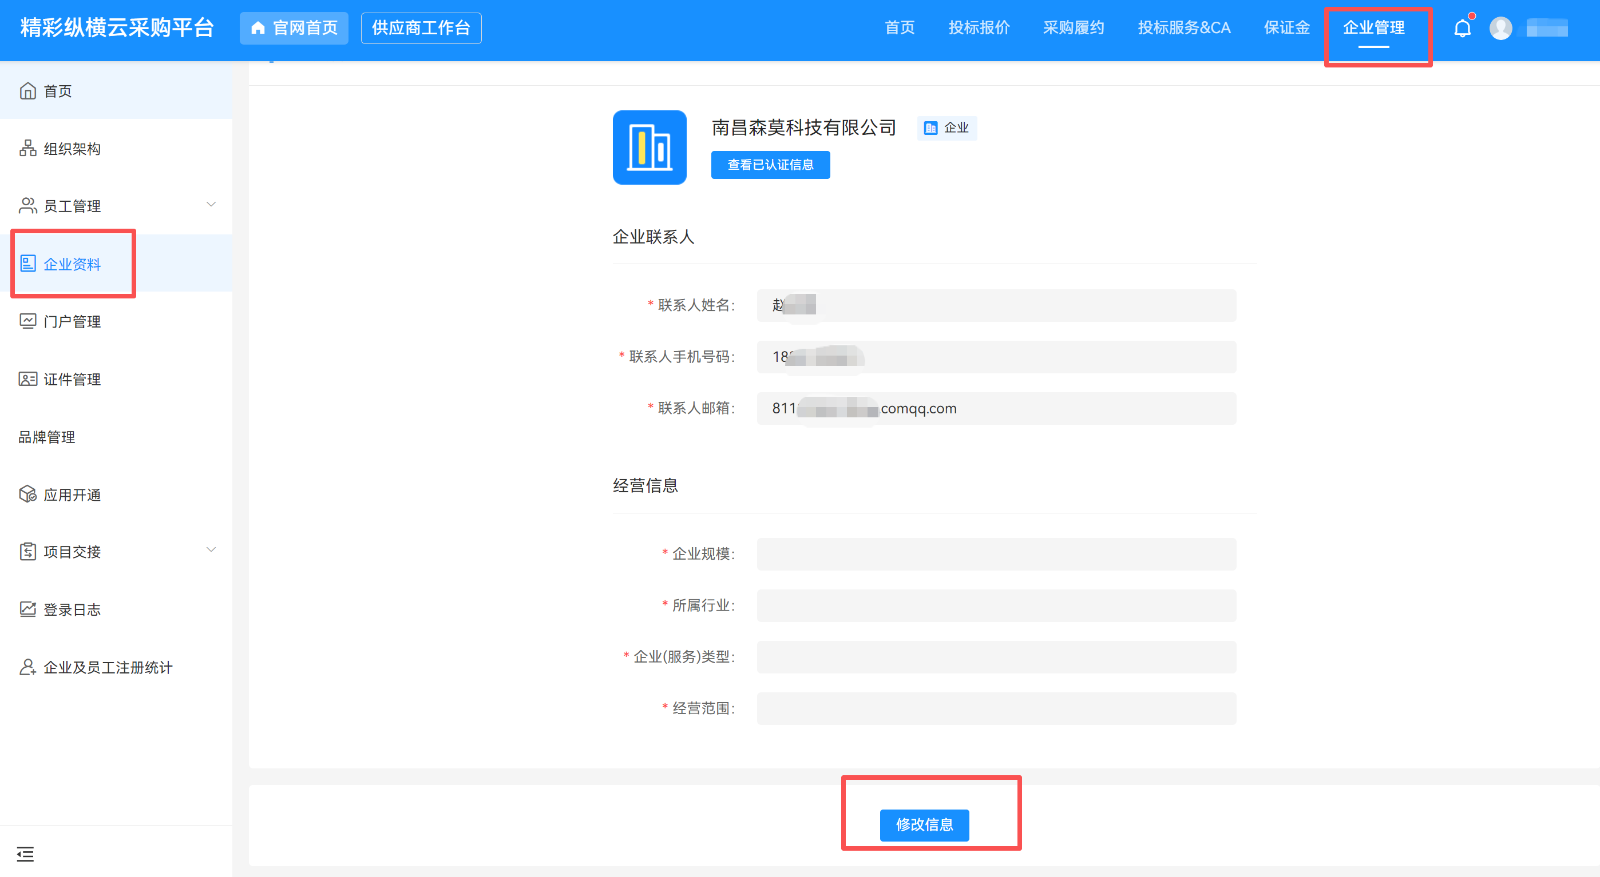Click the 查看已认证信息 button

pos(770,165)
